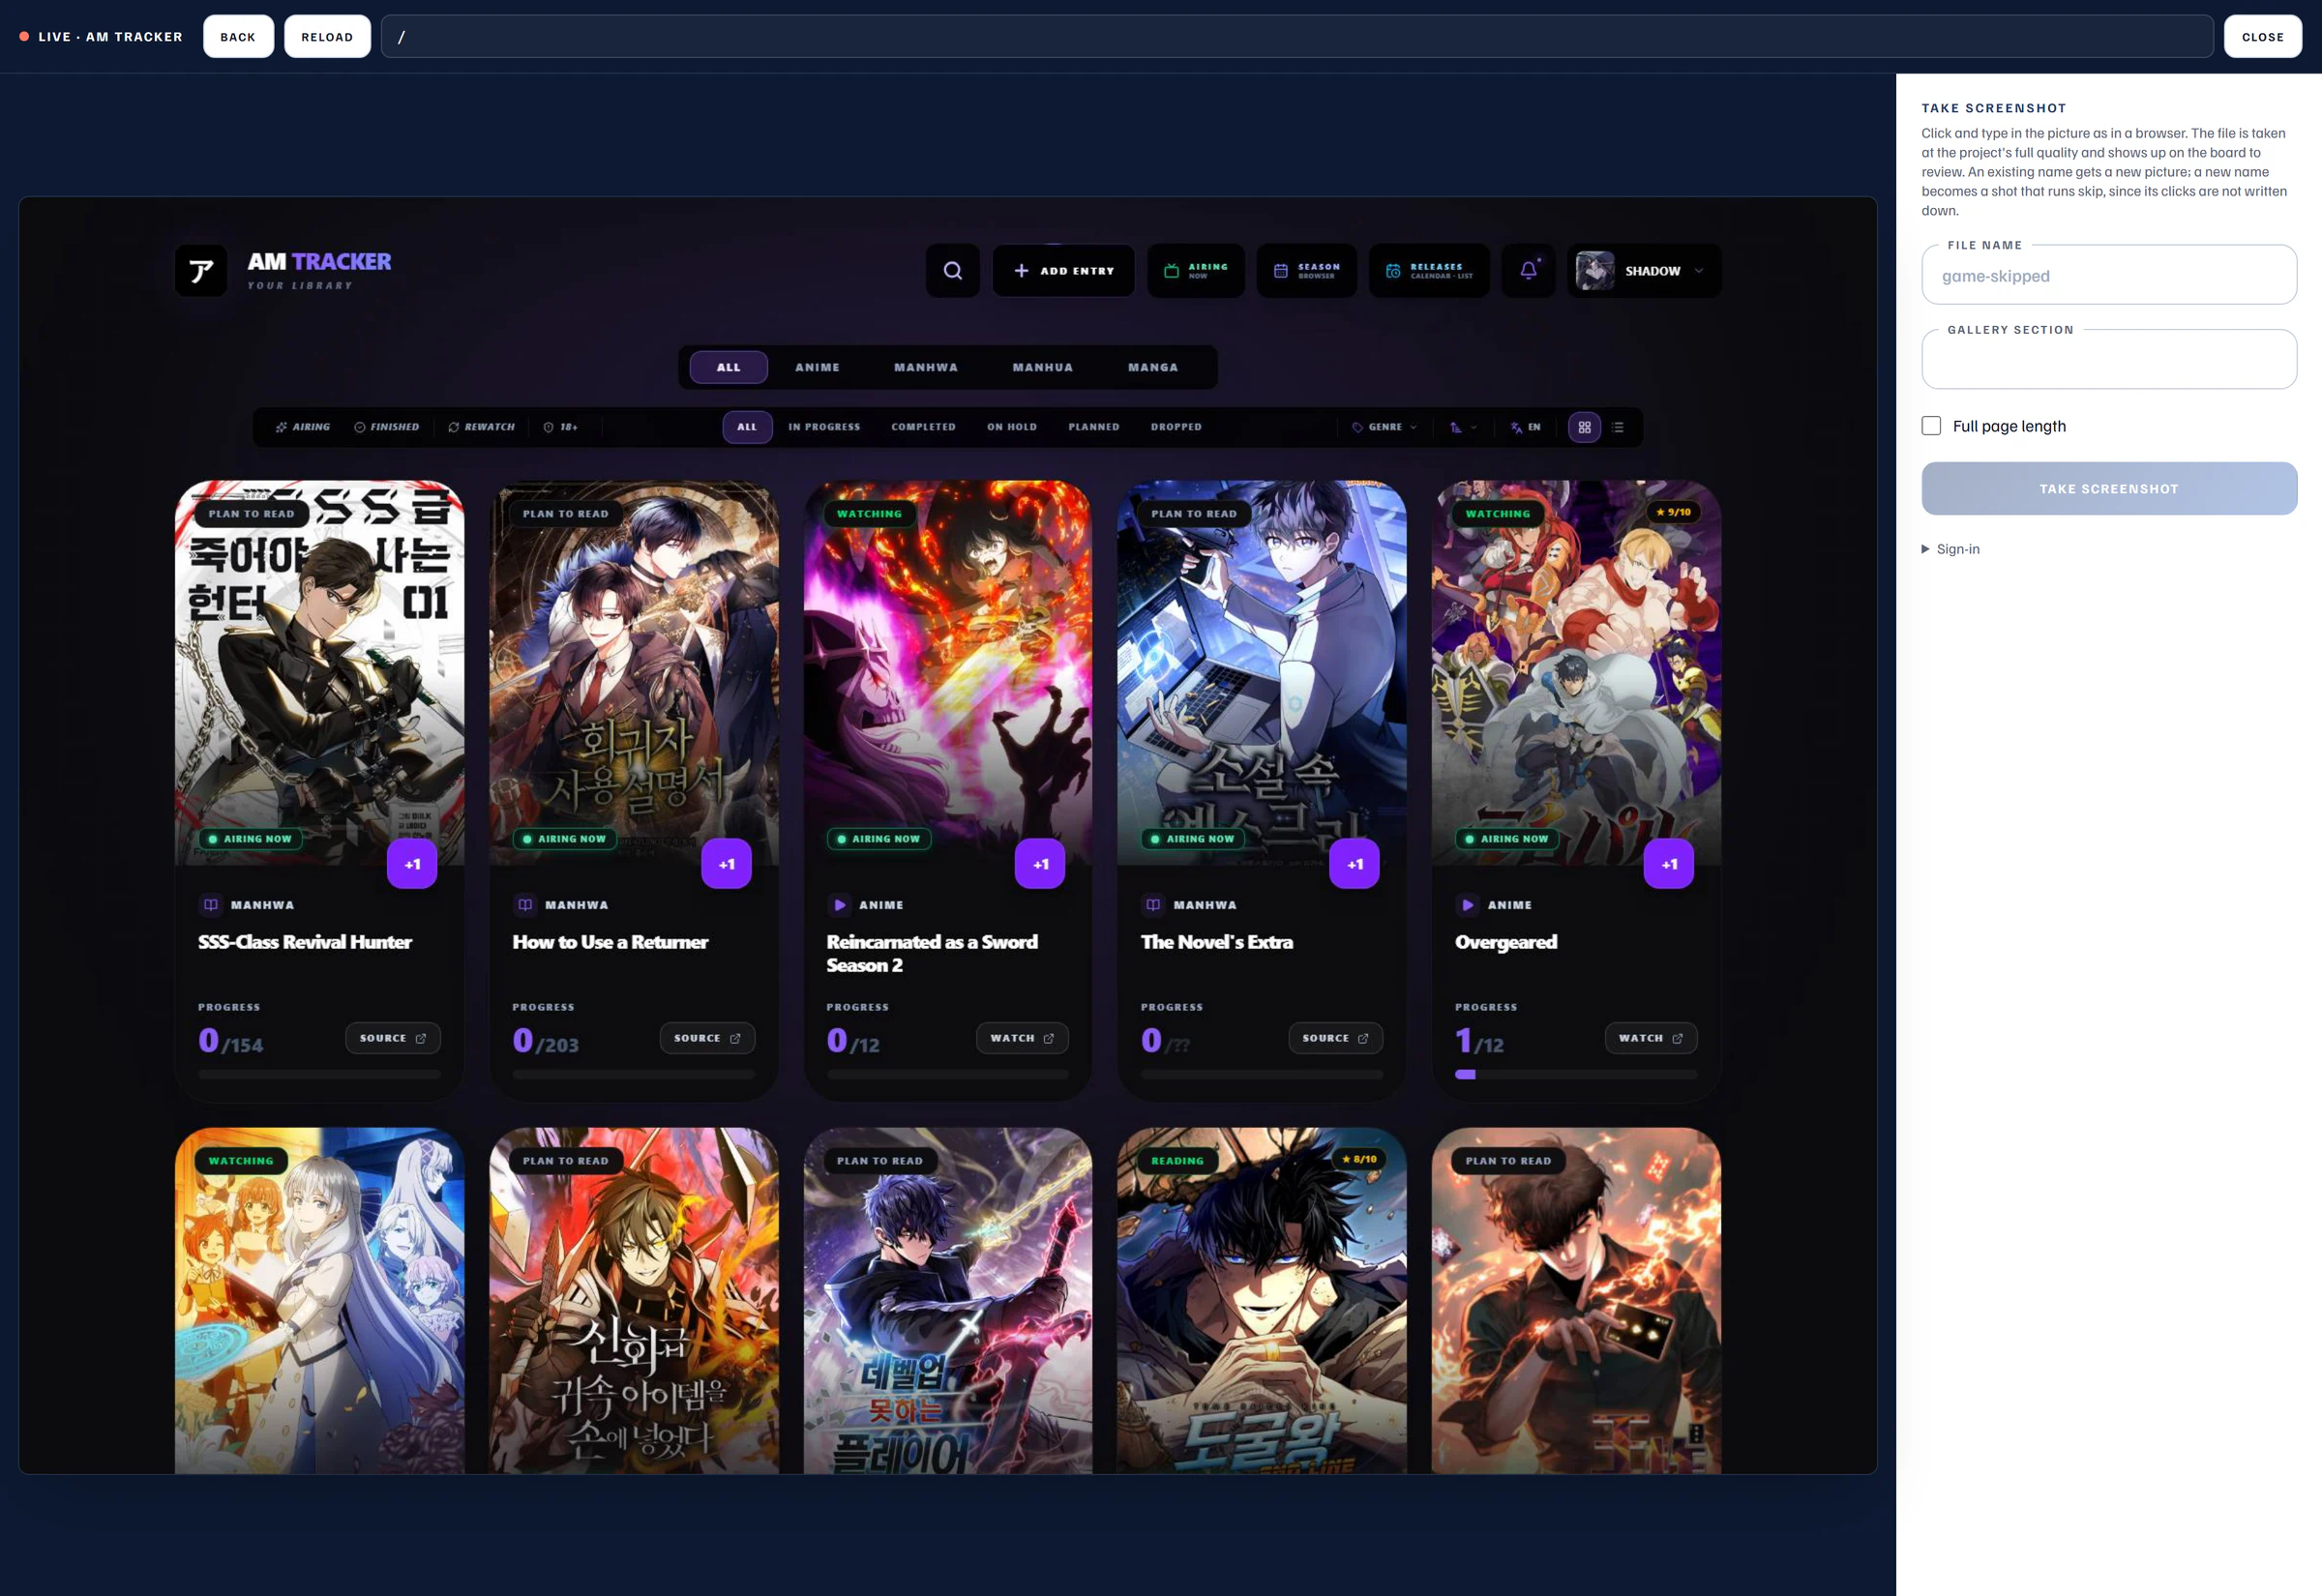Open the search icon in AM Tracker header
2322x1596 pixels.
(952, 271)
